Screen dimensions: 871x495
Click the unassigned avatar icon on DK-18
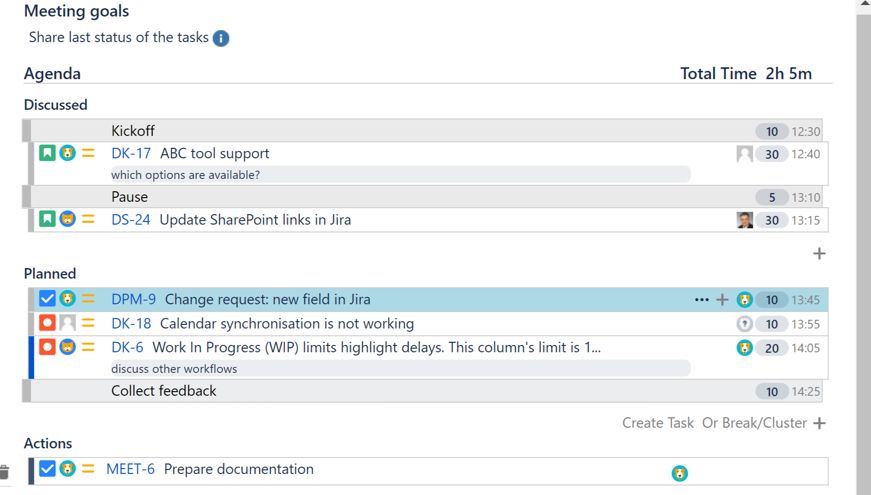(67, 323)
